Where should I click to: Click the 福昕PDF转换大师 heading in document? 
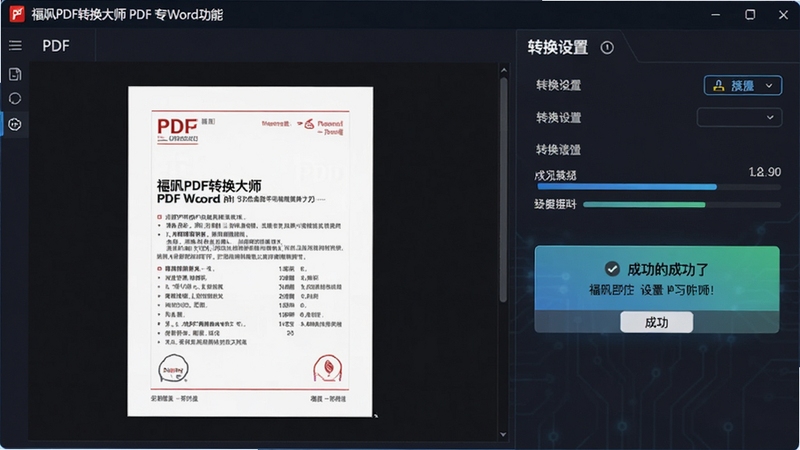coord(209,185)
